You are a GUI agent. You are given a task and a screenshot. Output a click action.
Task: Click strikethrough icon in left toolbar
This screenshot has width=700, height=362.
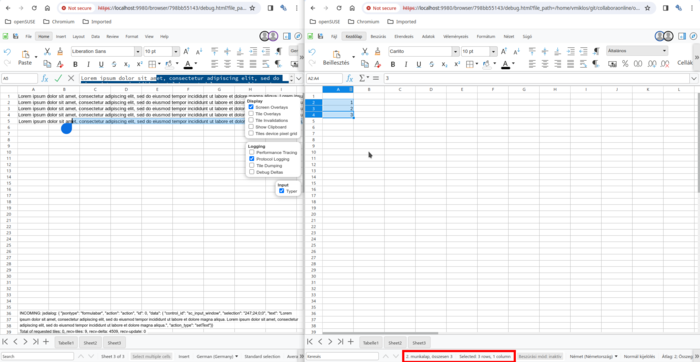[x=114, y=64]
